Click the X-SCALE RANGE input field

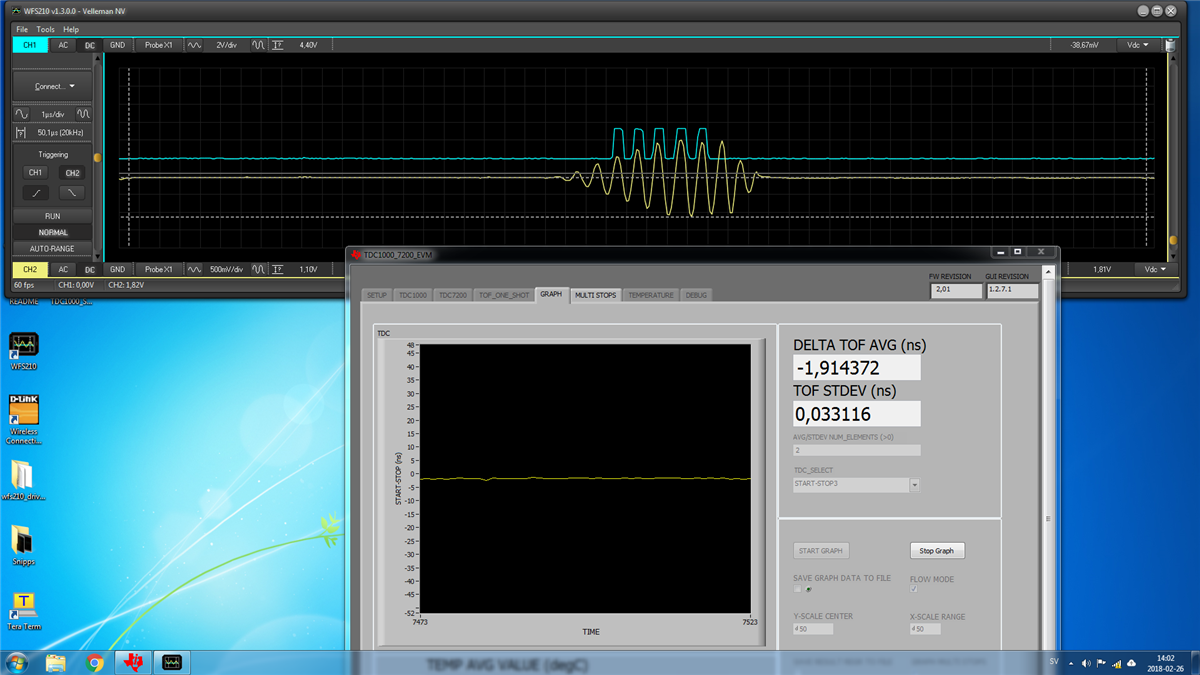pos(925,629)
